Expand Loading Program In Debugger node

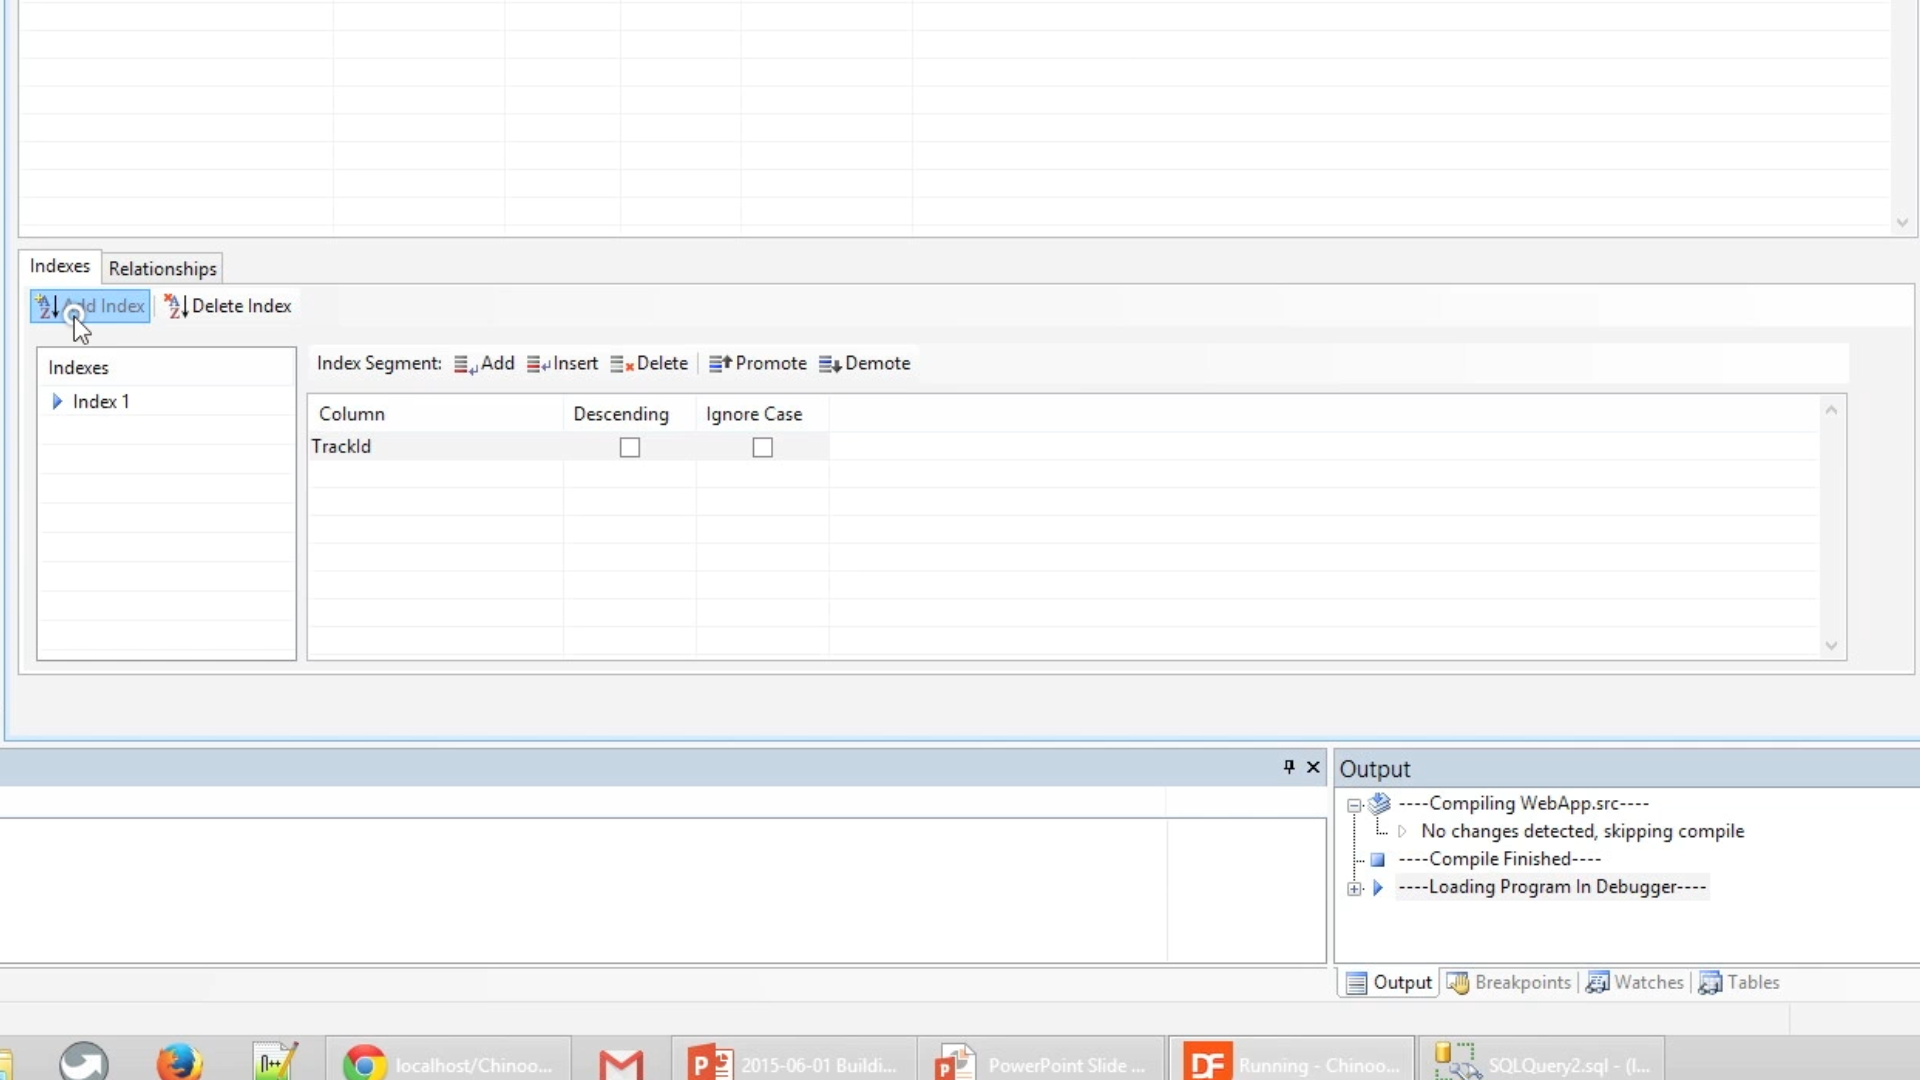pyautogui.click(x=1354, y=888)
